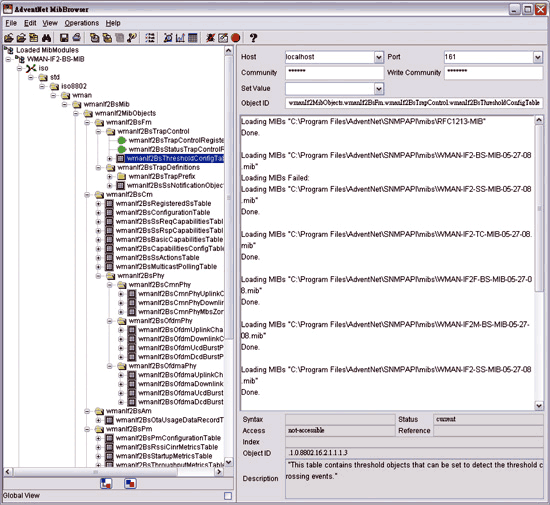Click the MIB tree vertical scrollbar up arrow

(228, 50)
